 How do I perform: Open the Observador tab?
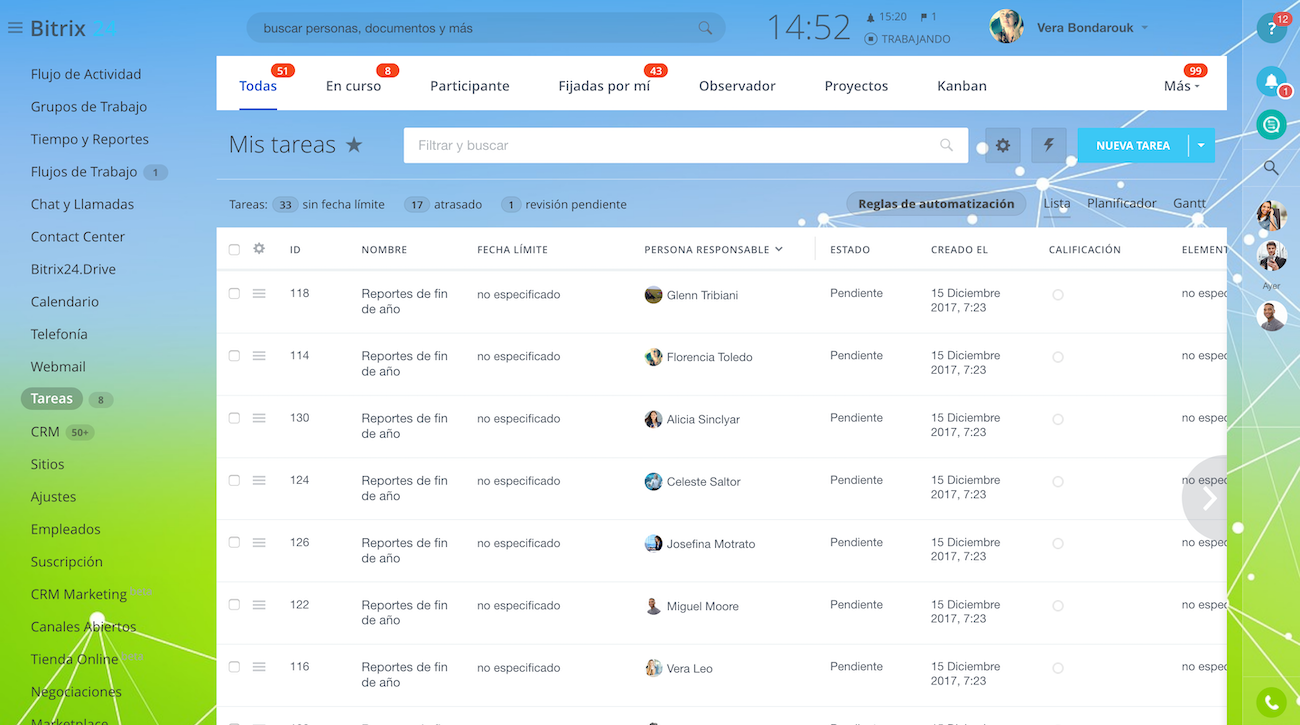(737, 86)
